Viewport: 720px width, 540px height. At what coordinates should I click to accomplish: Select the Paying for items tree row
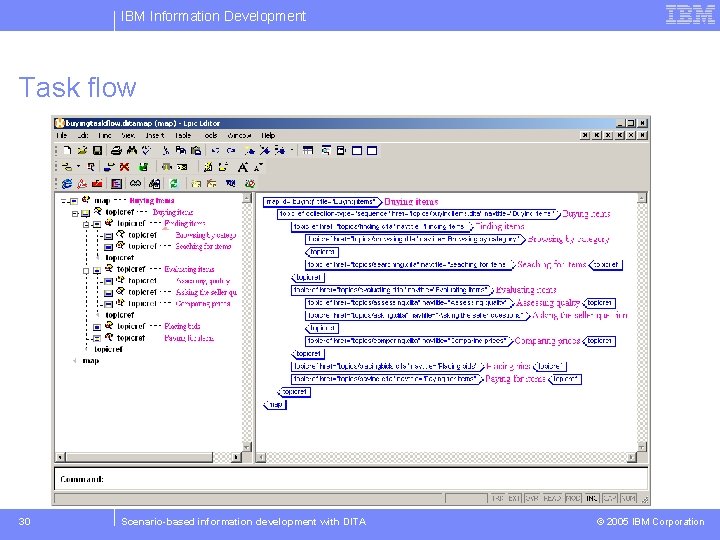(153, 338)
